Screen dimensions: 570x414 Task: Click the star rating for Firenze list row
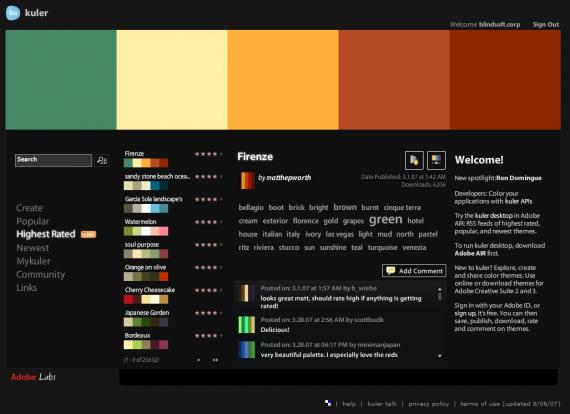(x=208, y=154)
